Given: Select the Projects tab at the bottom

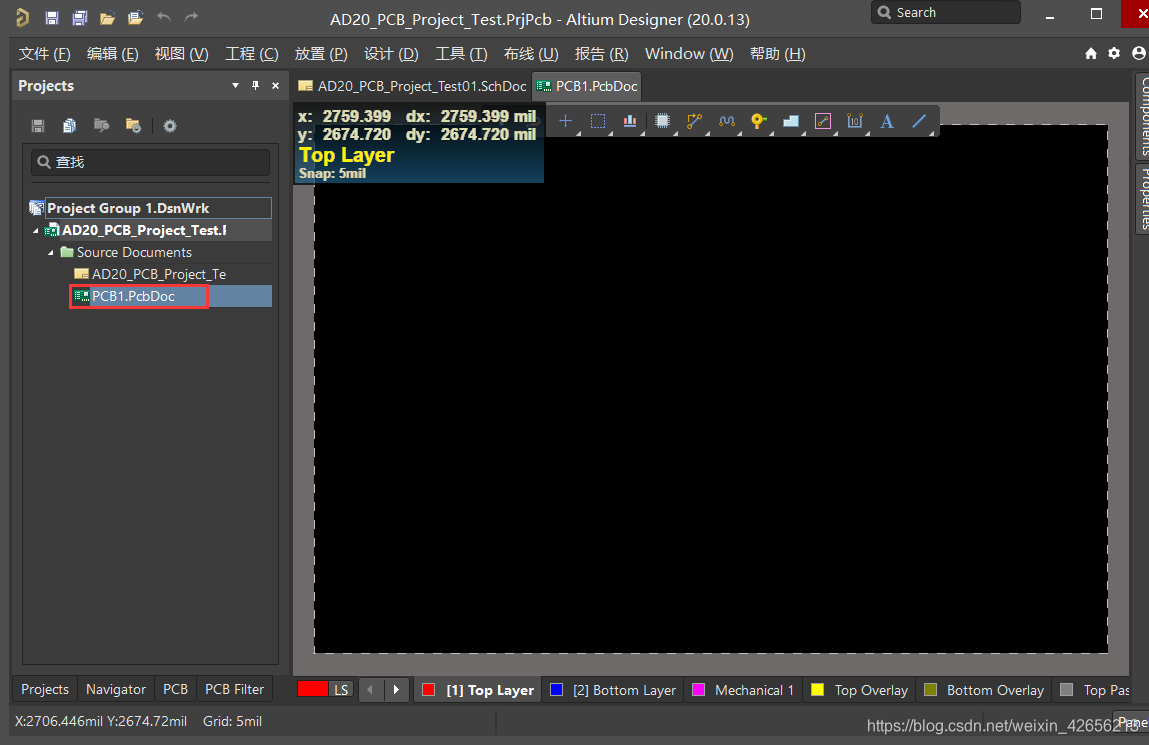Looking at the screenshot, I should point(45,689).
